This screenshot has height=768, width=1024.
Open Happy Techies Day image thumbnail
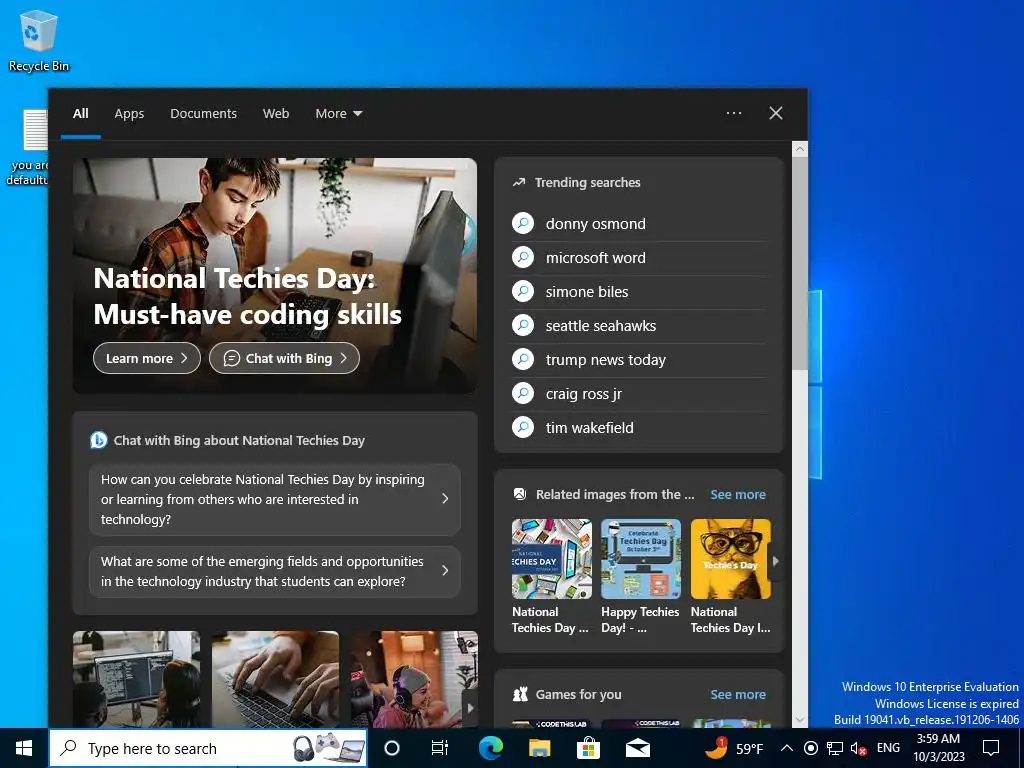pyautogui.click(x=641, y=559)
